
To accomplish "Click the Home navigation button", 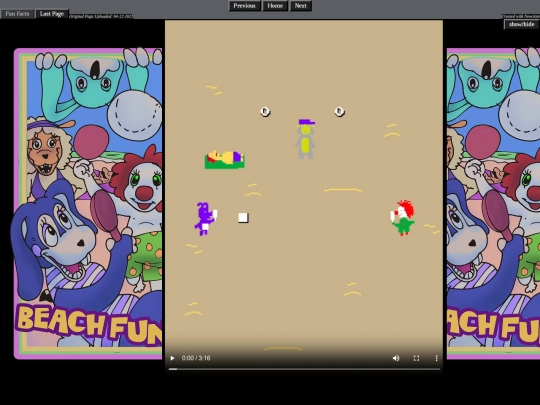I will 275,6.
